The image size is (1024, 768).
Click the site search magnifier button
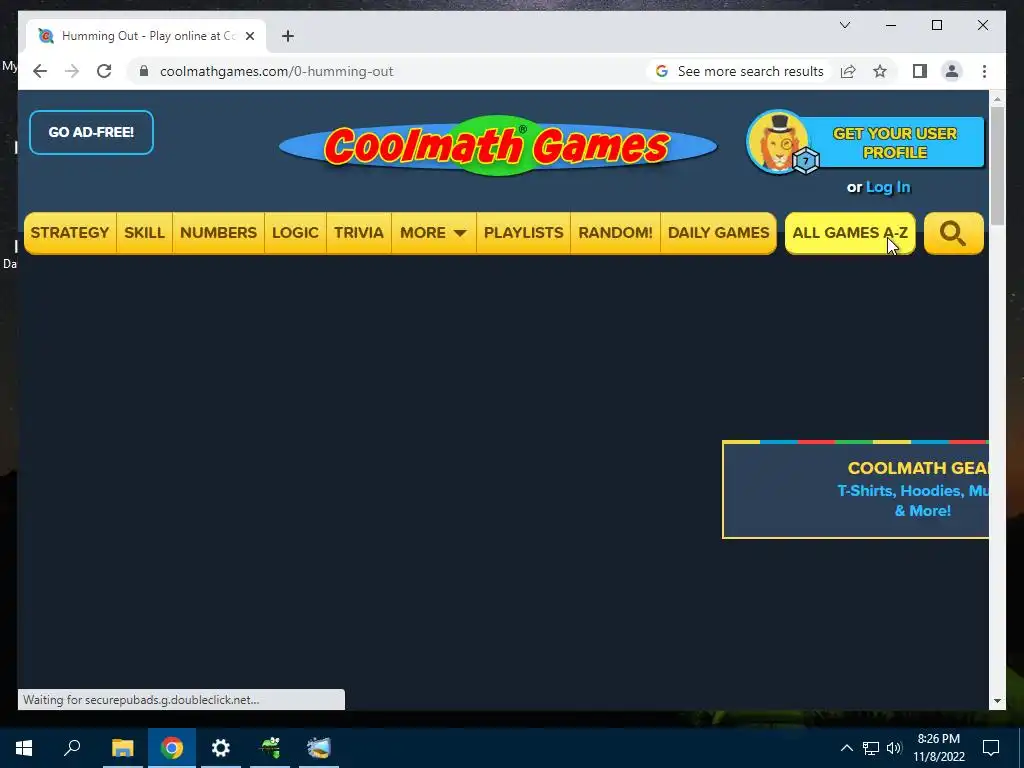point(953,233)
